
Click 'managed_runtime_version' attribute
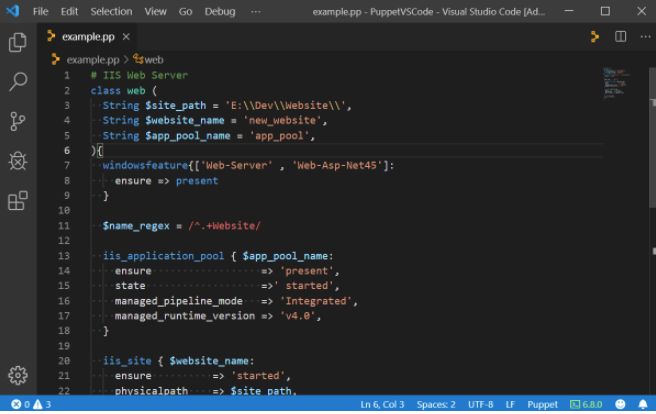pos(184,316)
